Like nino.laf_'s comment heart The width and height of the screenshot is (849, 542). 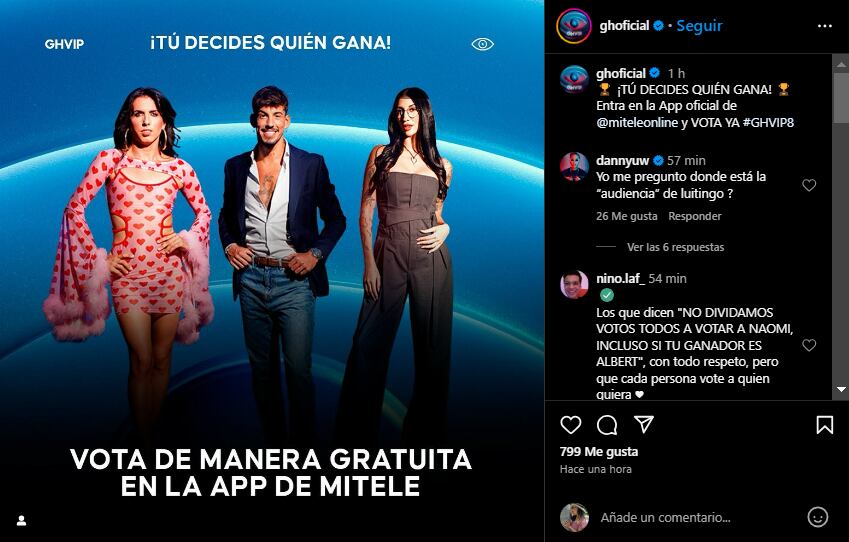click(809, 345)
